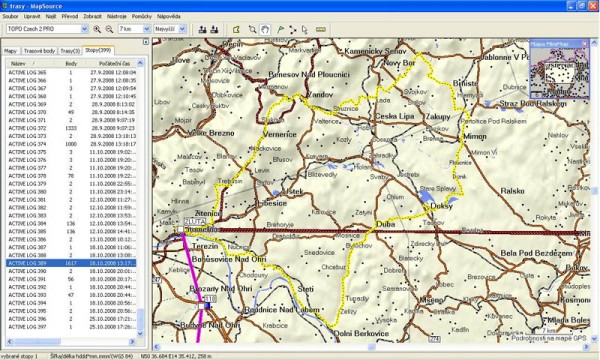Select the route tool icon

point(293,29)
